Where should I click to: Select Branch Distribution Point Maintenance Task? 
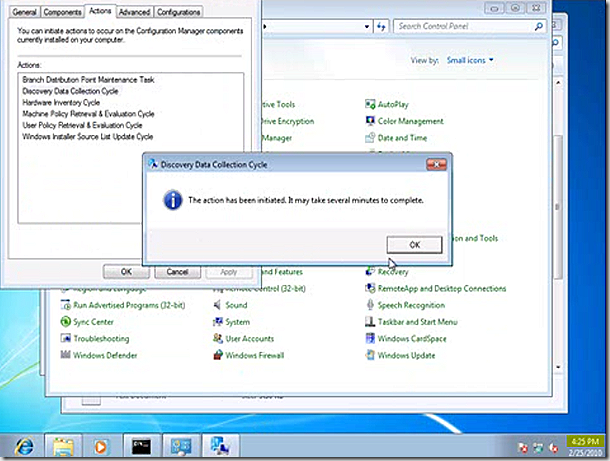[x=88, y=80]
